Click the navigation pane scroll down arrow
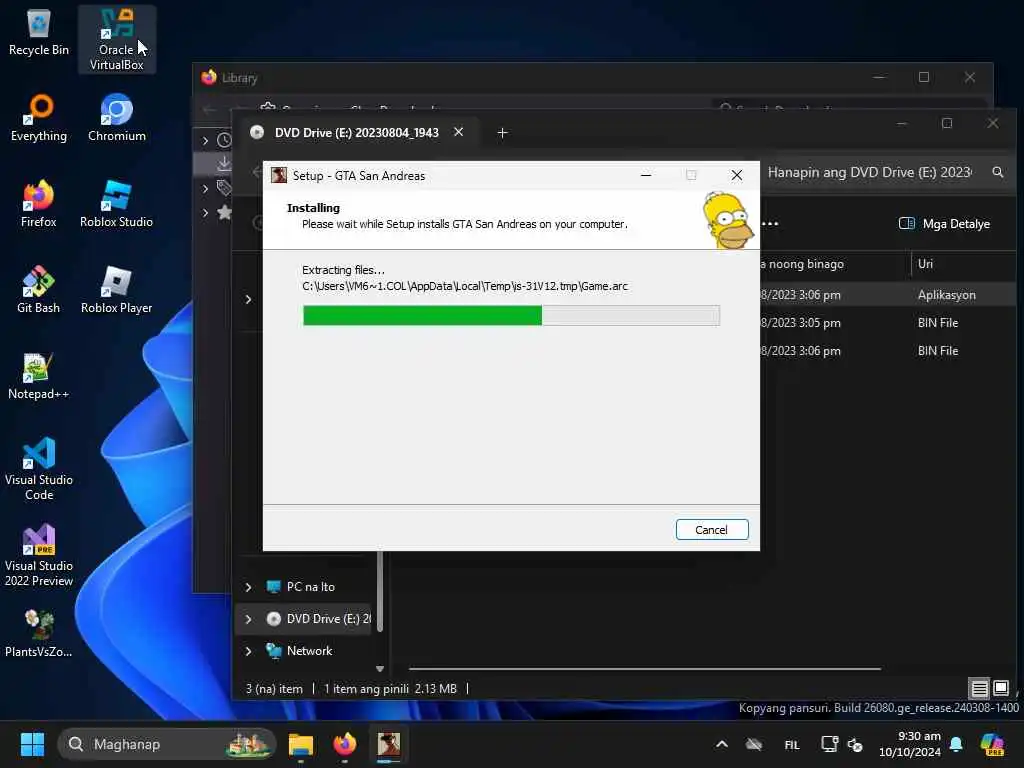Screen dimensions: 1024x768 pyautogui.click(x=379, y=669)
